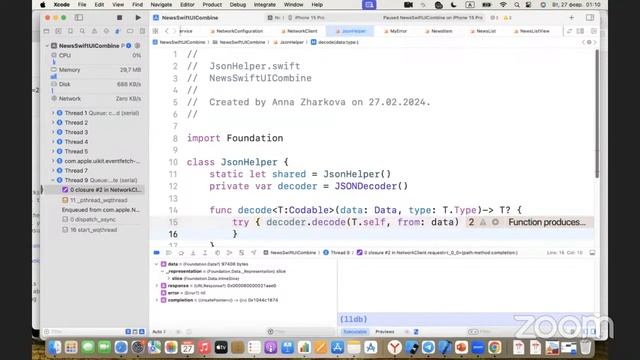640x360 pixels.
Task: Select the Previews console filter button
Action: tap(385, 332)
